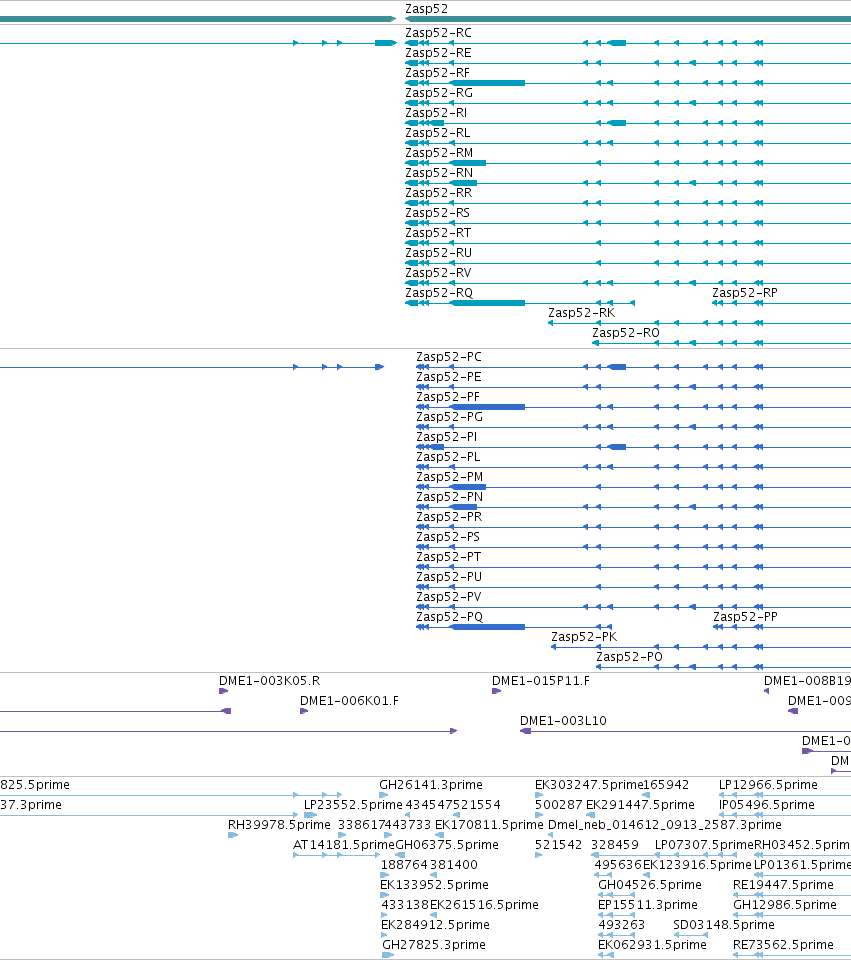Image resolution: width=851 pixels, height=960 pixels.
Task: Select the RE19447.5prime EST label
Action: [783, 885]
